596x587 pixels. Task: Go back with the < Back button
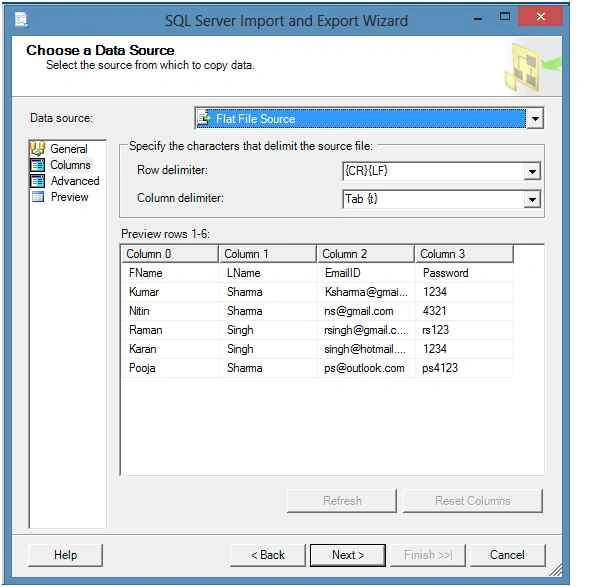click(268, 555)
